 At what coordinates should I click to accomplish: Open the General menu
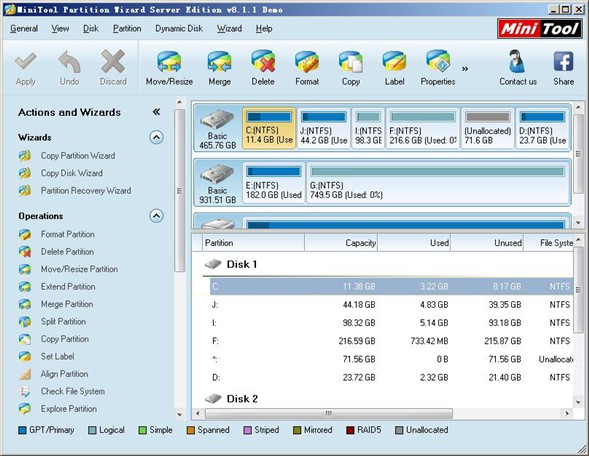click(24, 29)
